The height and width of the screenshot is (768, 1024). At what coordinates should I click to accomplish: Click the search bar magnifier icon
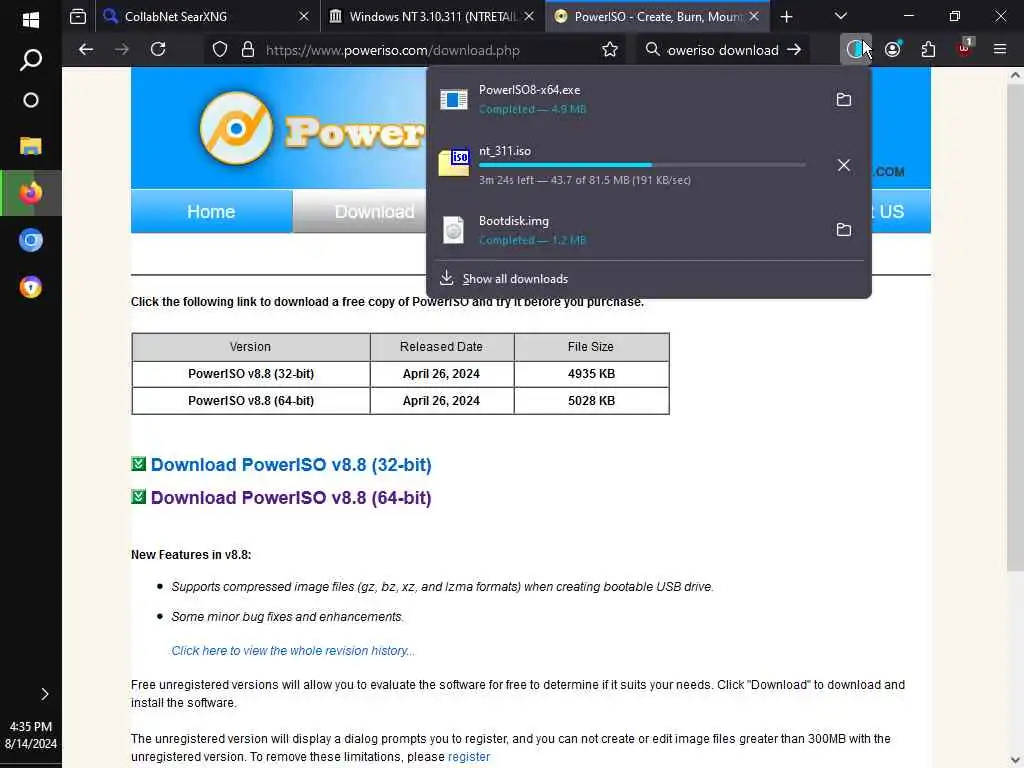pos(652,50)
